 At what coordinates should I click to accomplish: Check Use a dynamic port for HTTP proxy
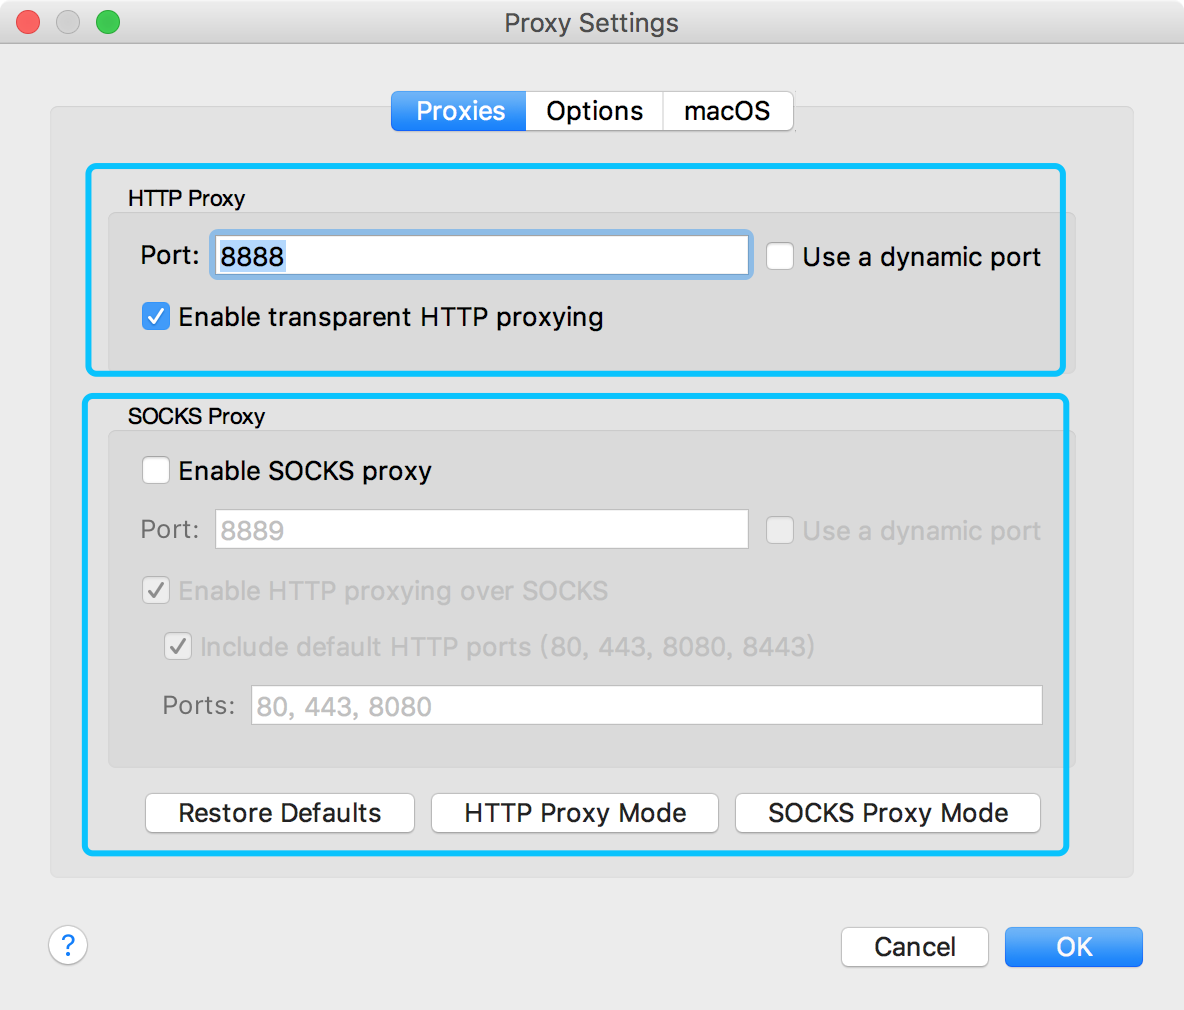click(x=779, y=256)
